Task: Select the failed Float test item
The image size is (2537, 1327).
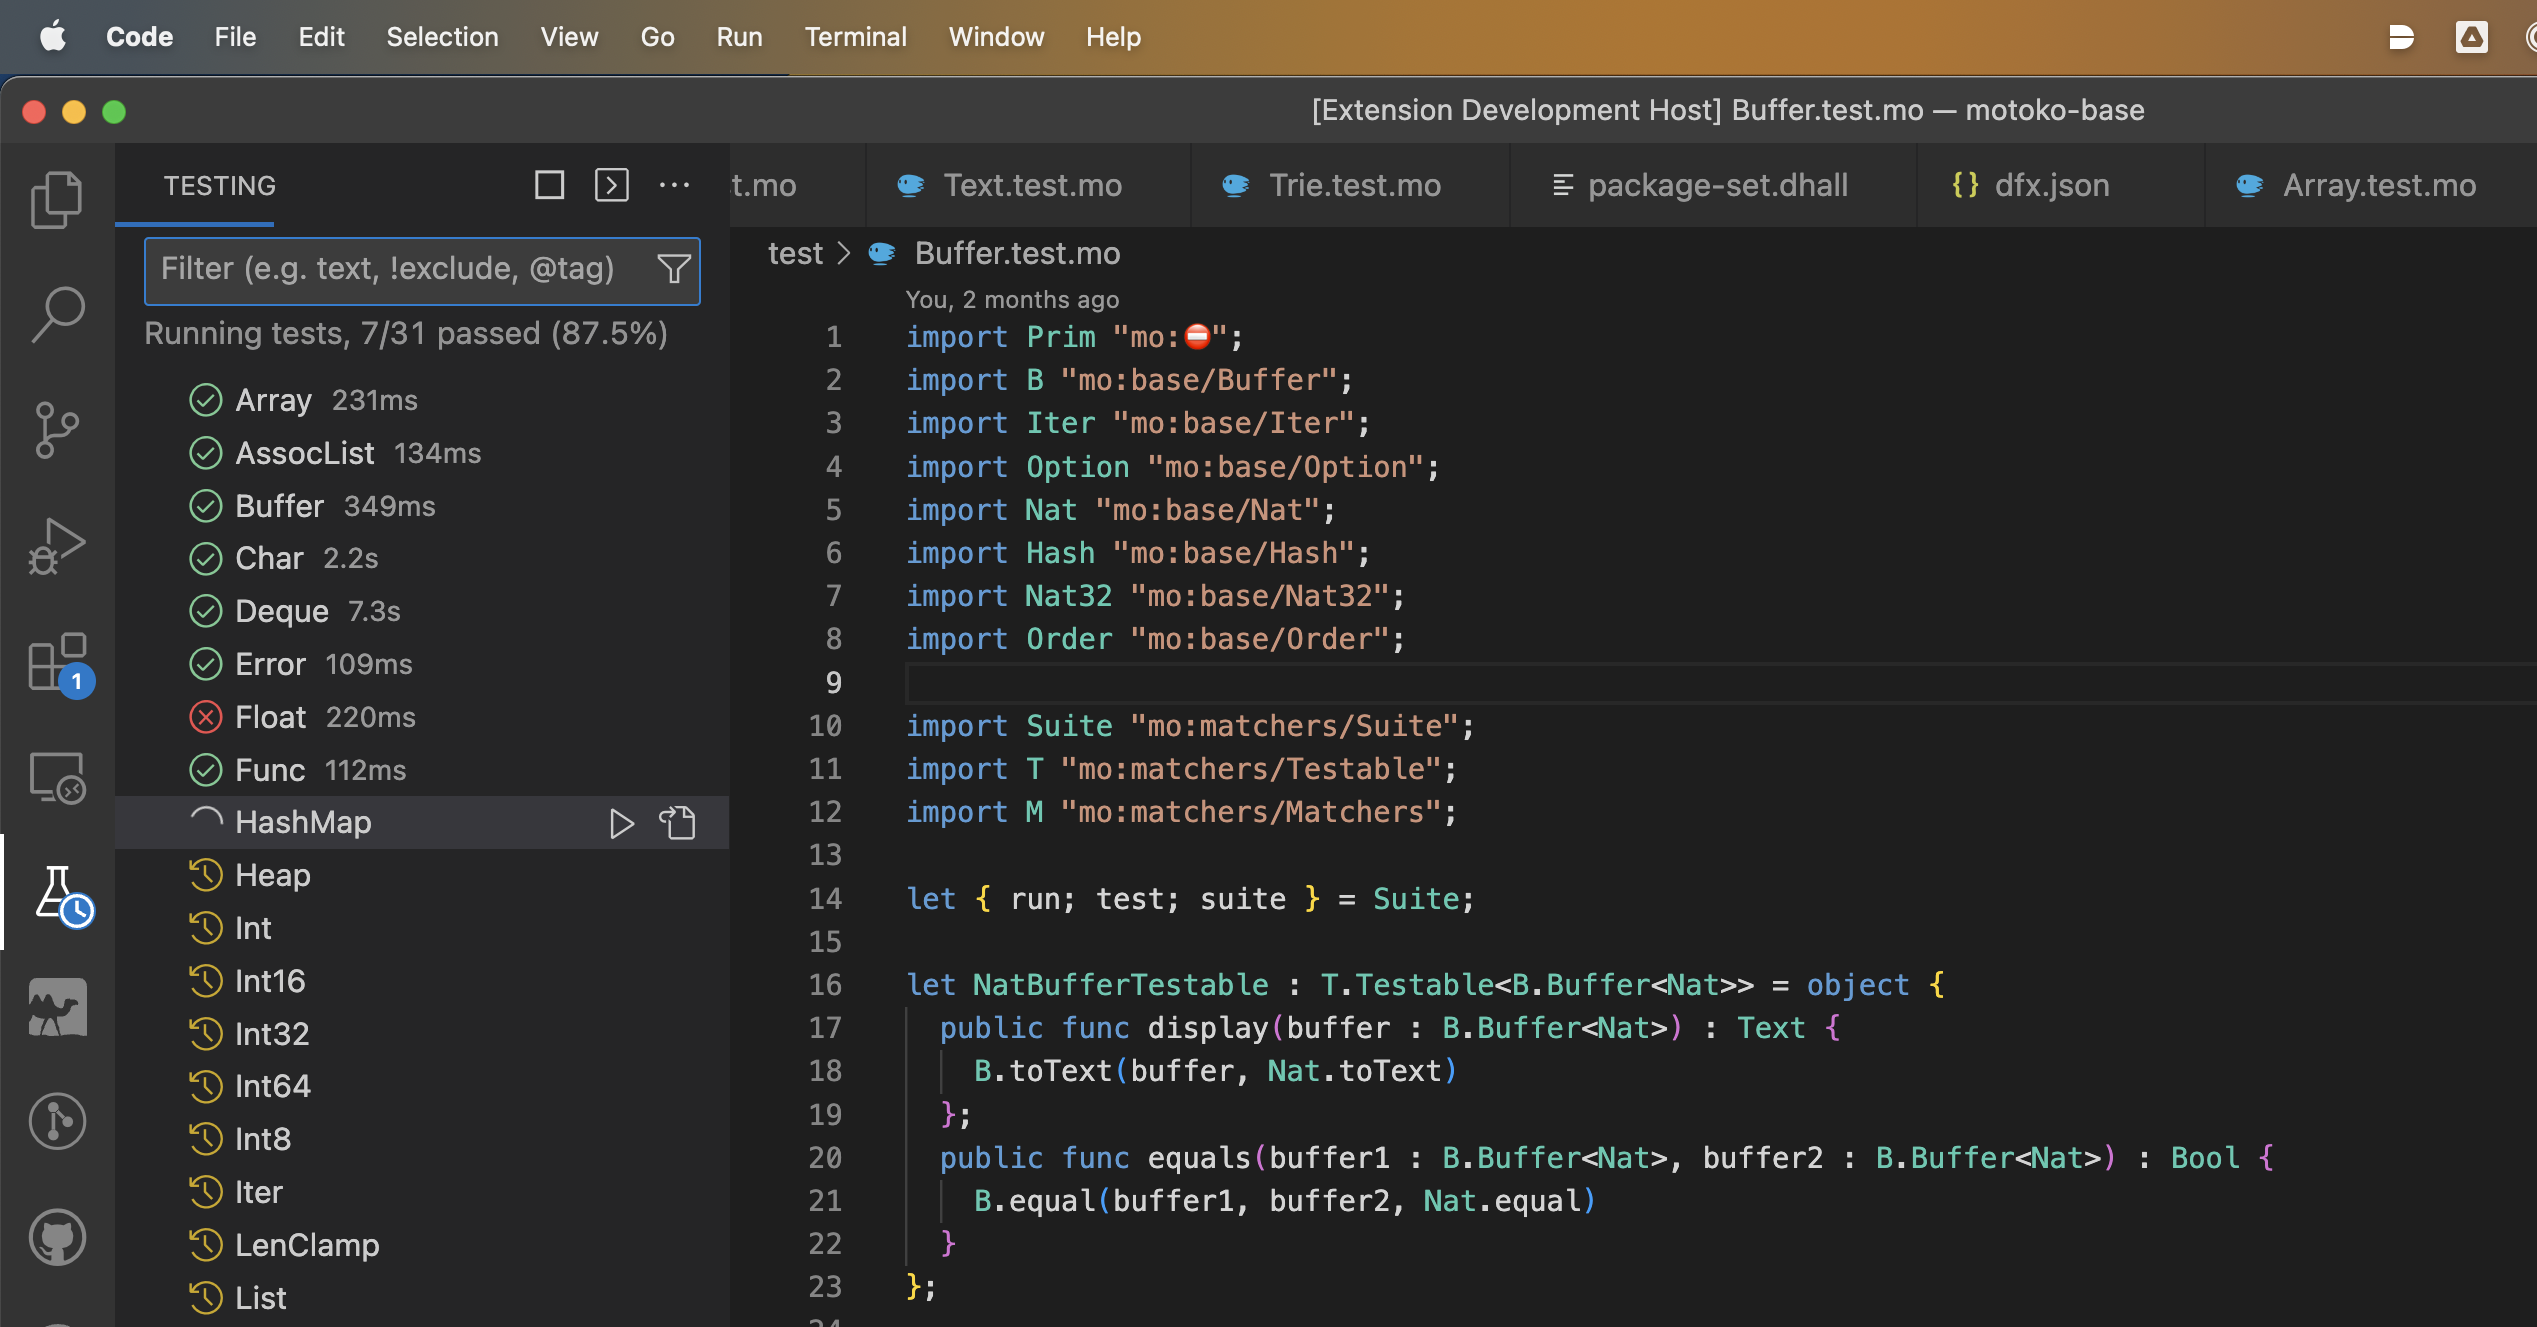Action: click(x=271, y=716)
